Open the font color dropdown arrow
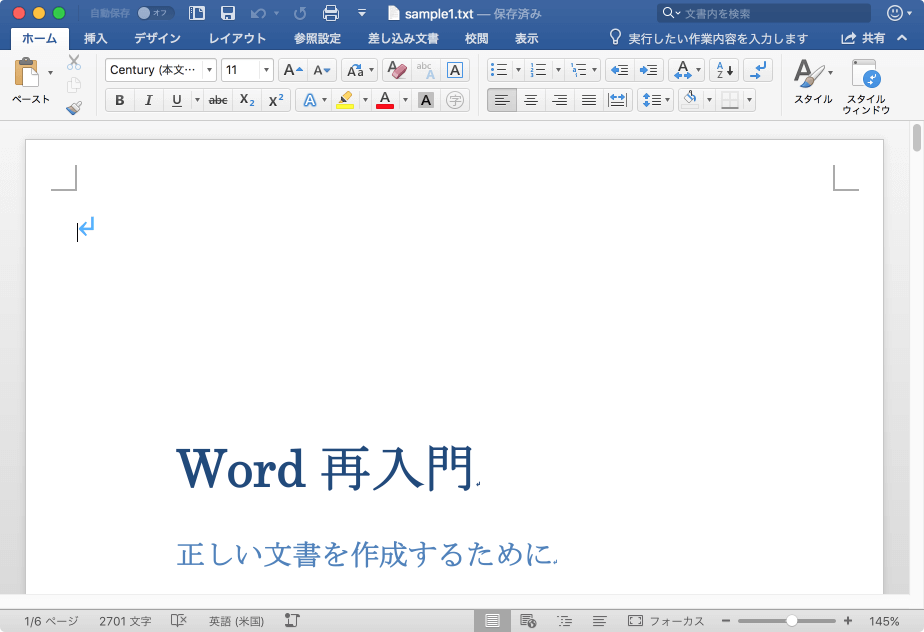The image size is (924, 632). tap(405, 100)
